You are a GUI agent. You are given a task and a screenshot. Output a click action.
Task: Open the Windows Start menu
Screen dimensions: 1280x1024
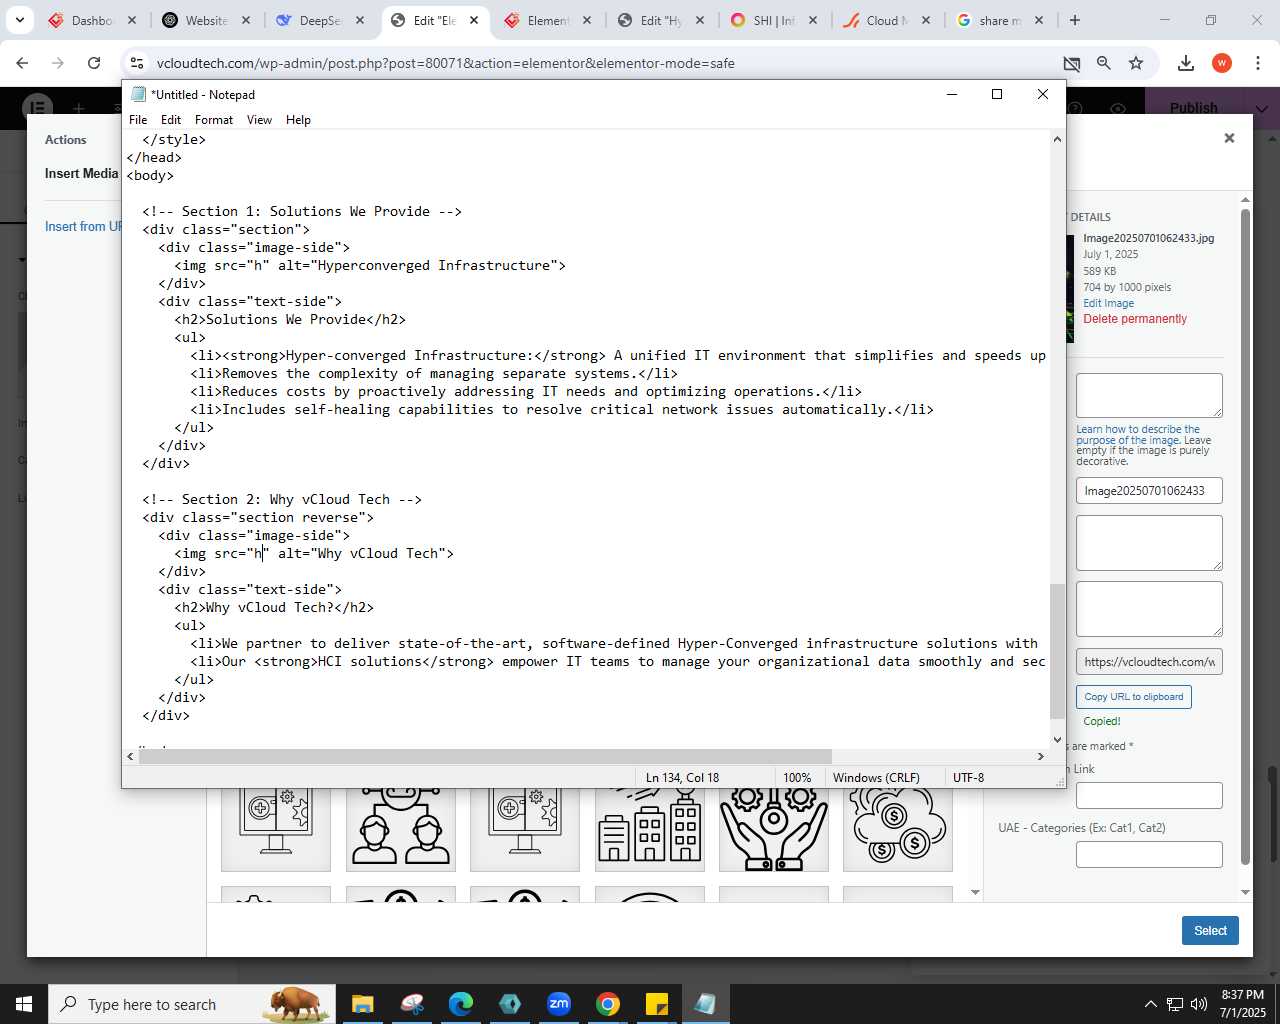[x=23, y=1004]
